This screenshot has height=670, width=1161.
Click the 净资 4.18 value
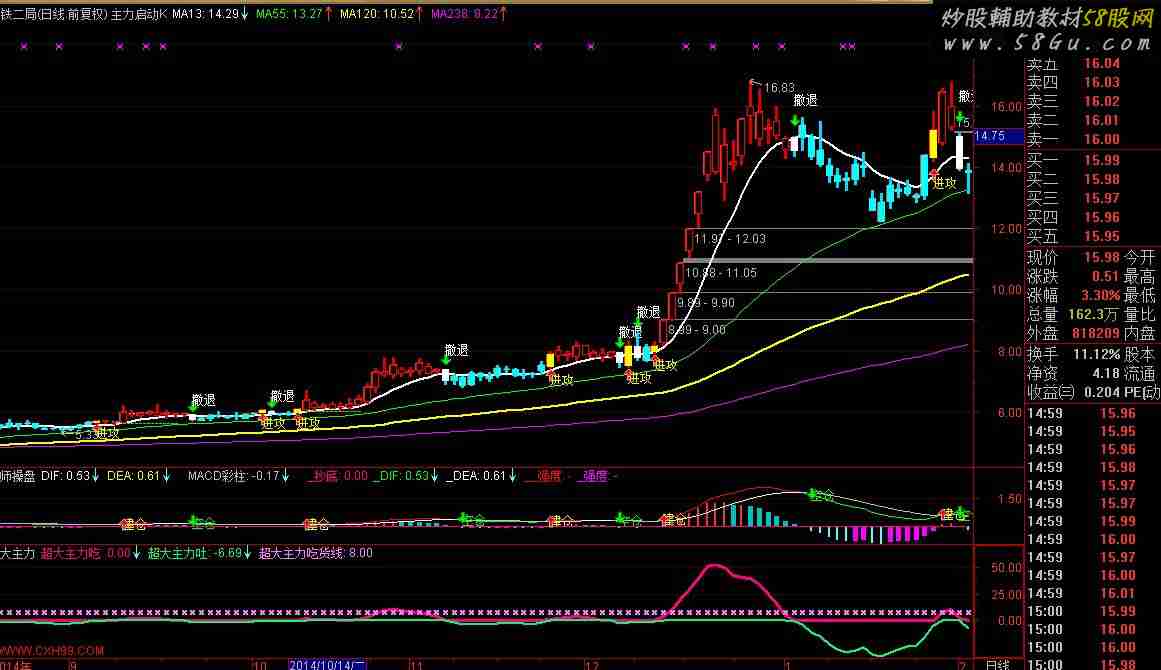tap(1105, 374)
